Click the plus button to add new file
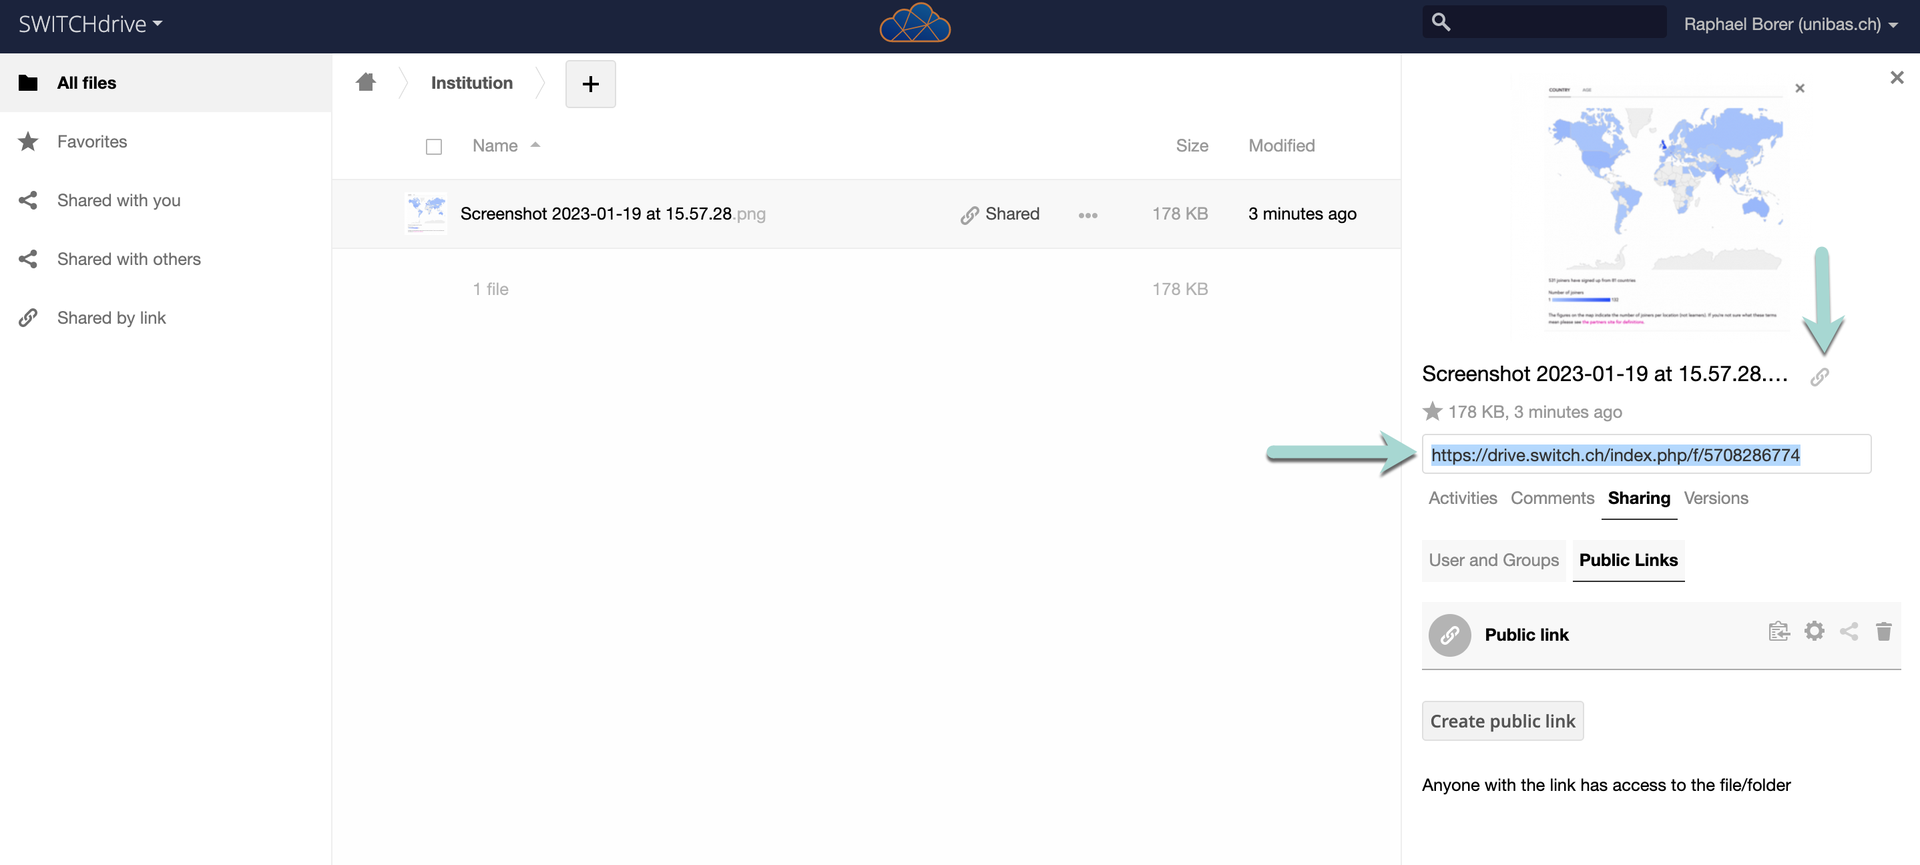 [x=590, y=84]
